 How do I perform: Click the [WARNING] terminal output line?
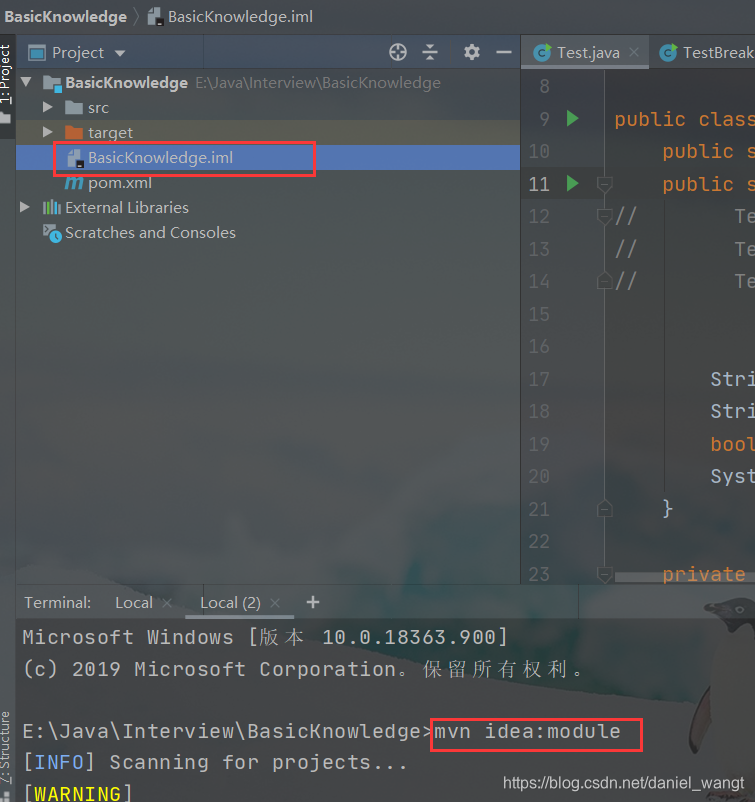77,793
